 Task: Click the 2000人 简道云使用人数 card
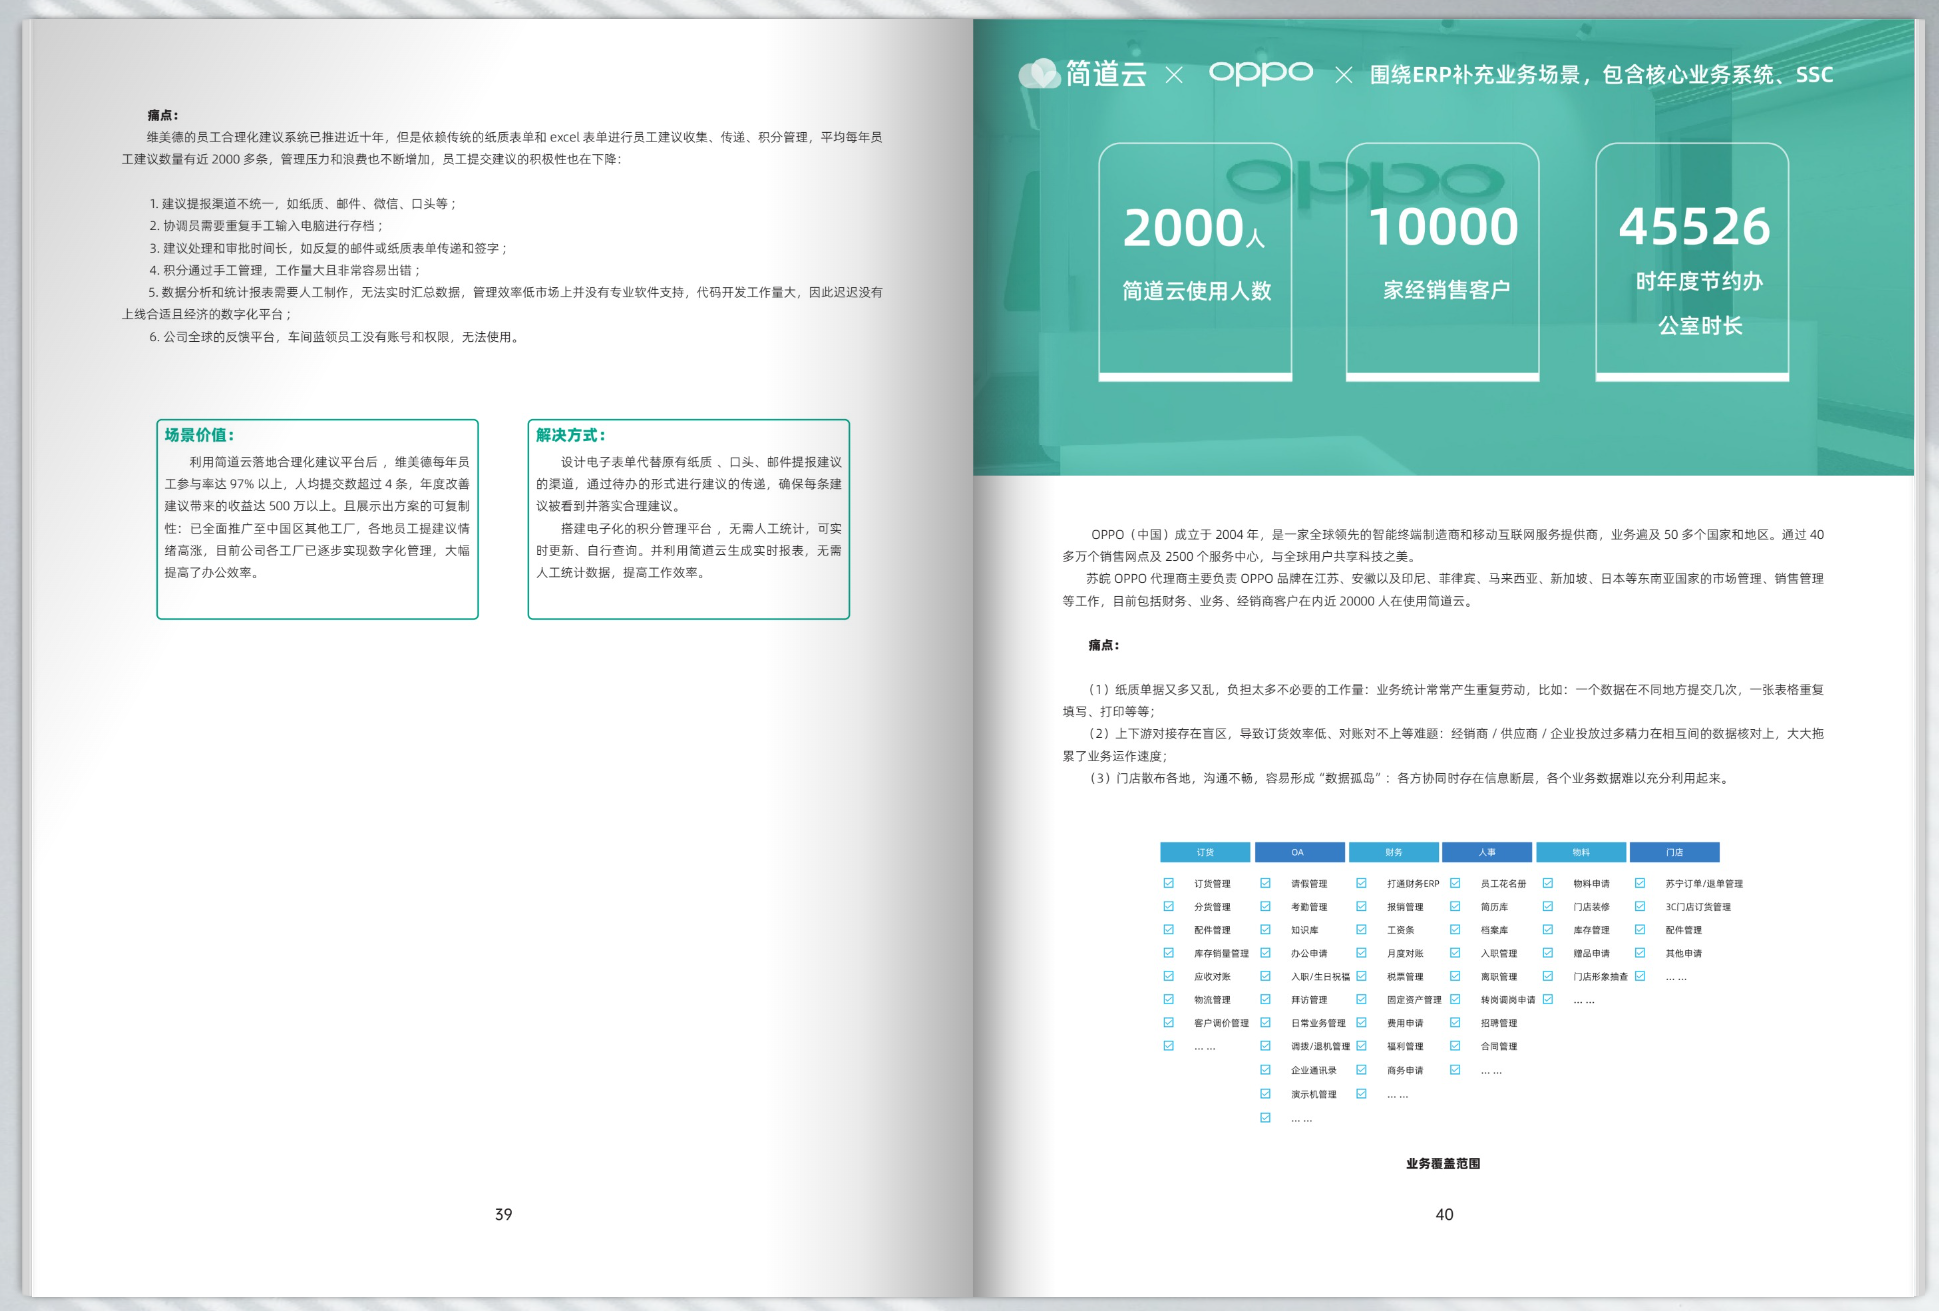click(1195, 260)
